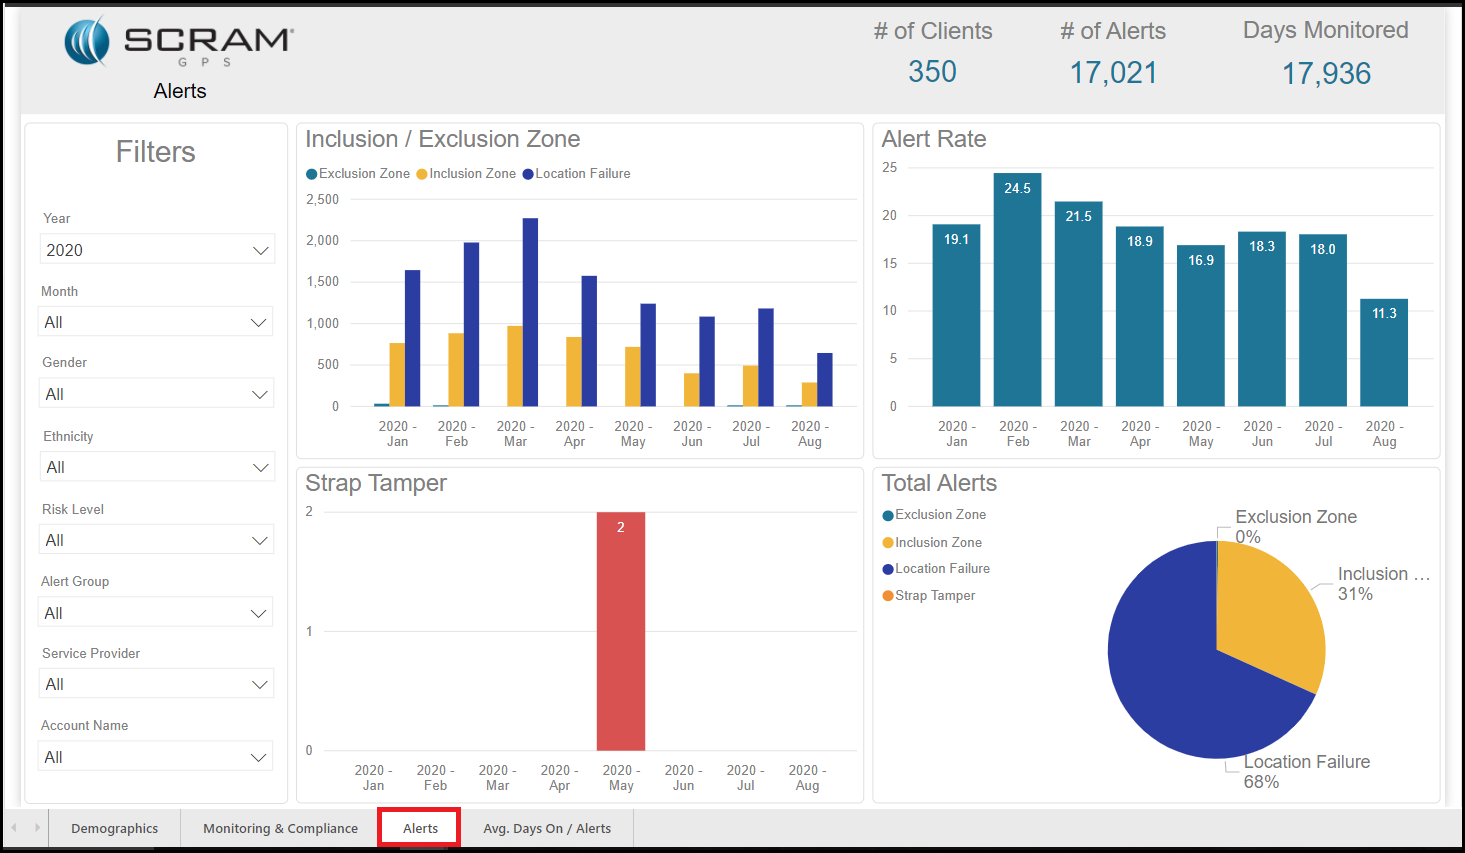
Task: Click Location Failure legend marker in bar chart
Action: pyautogui.click(x=528, y=174)
